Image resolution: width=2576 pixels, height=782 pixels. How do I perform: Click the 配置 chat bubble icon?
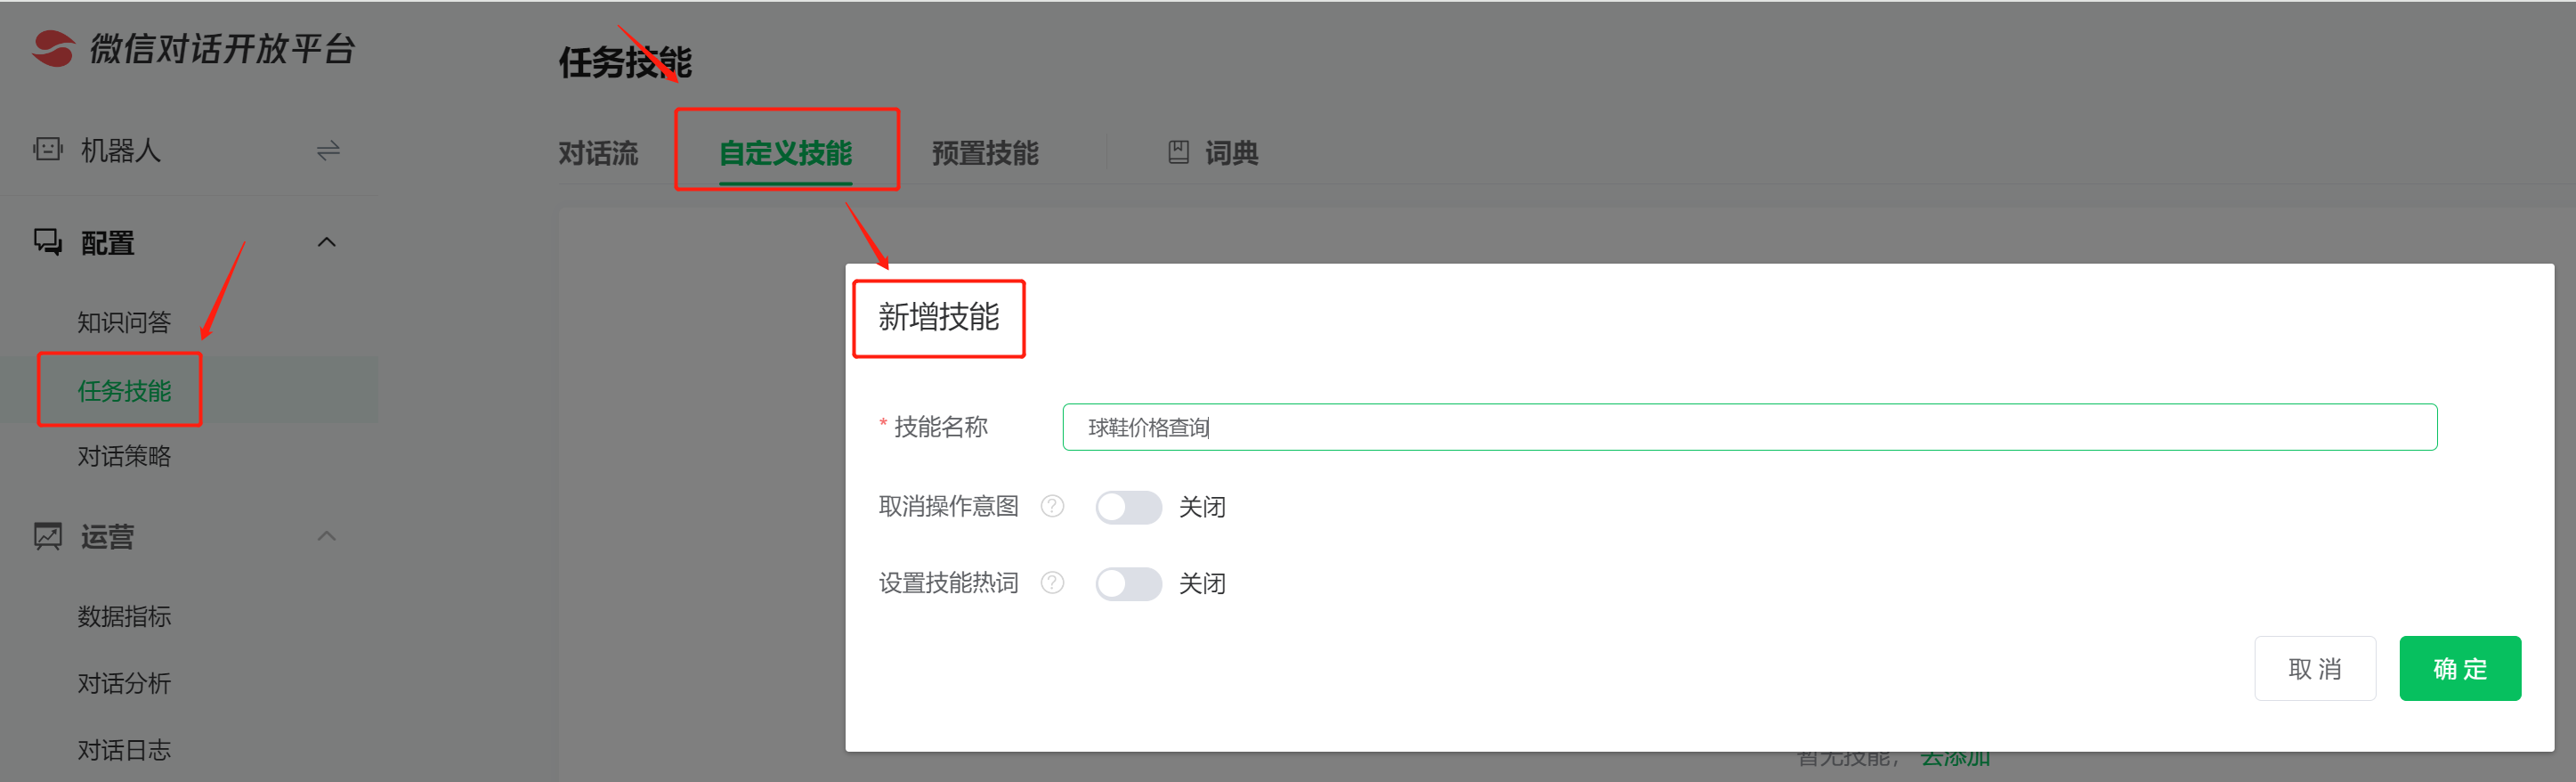point(47,242)
